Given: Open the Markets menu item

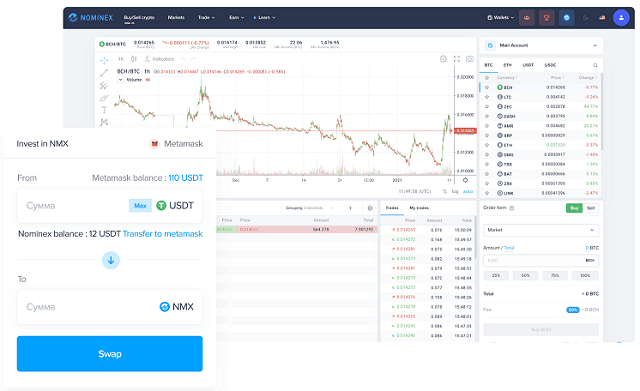Looking at the screenshot, I should tap(176, 18).
